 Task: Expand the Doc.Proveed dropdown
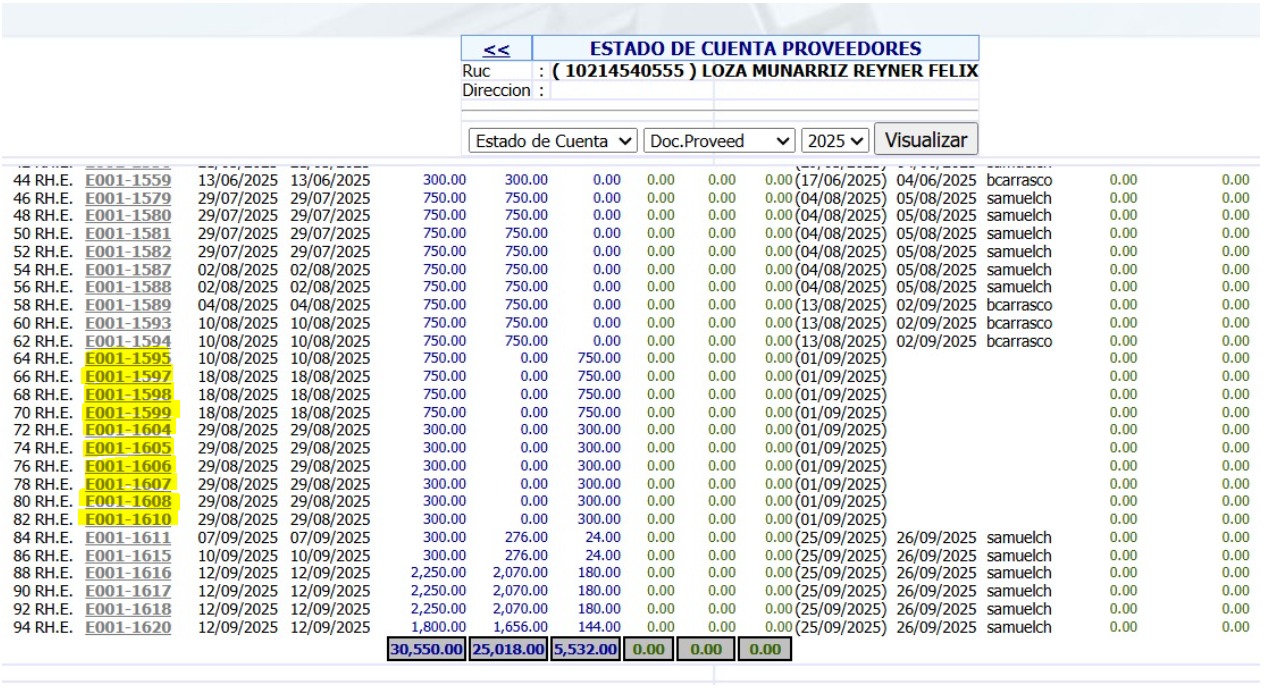tap(719, 141)
